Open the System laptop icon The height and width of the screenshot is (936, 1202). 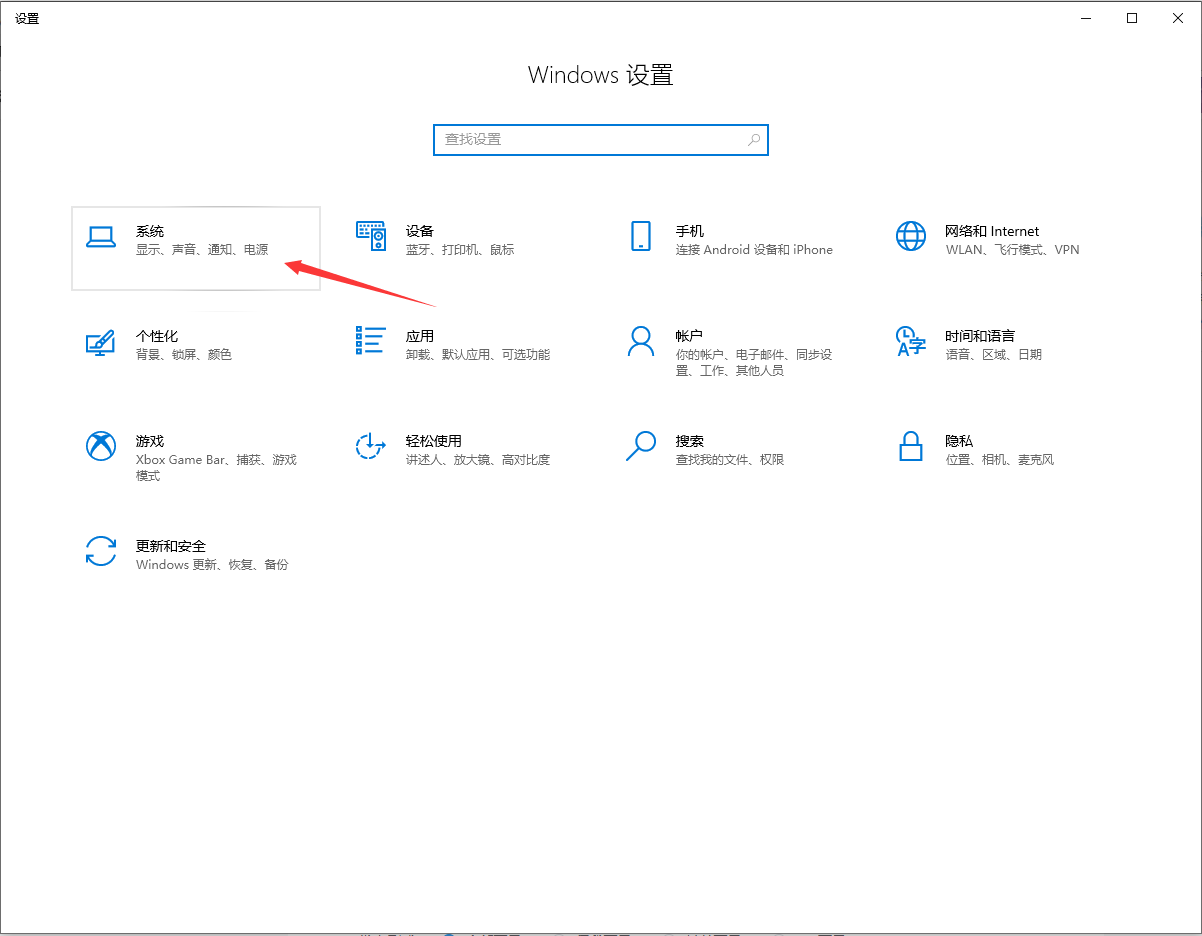[101, 236]
